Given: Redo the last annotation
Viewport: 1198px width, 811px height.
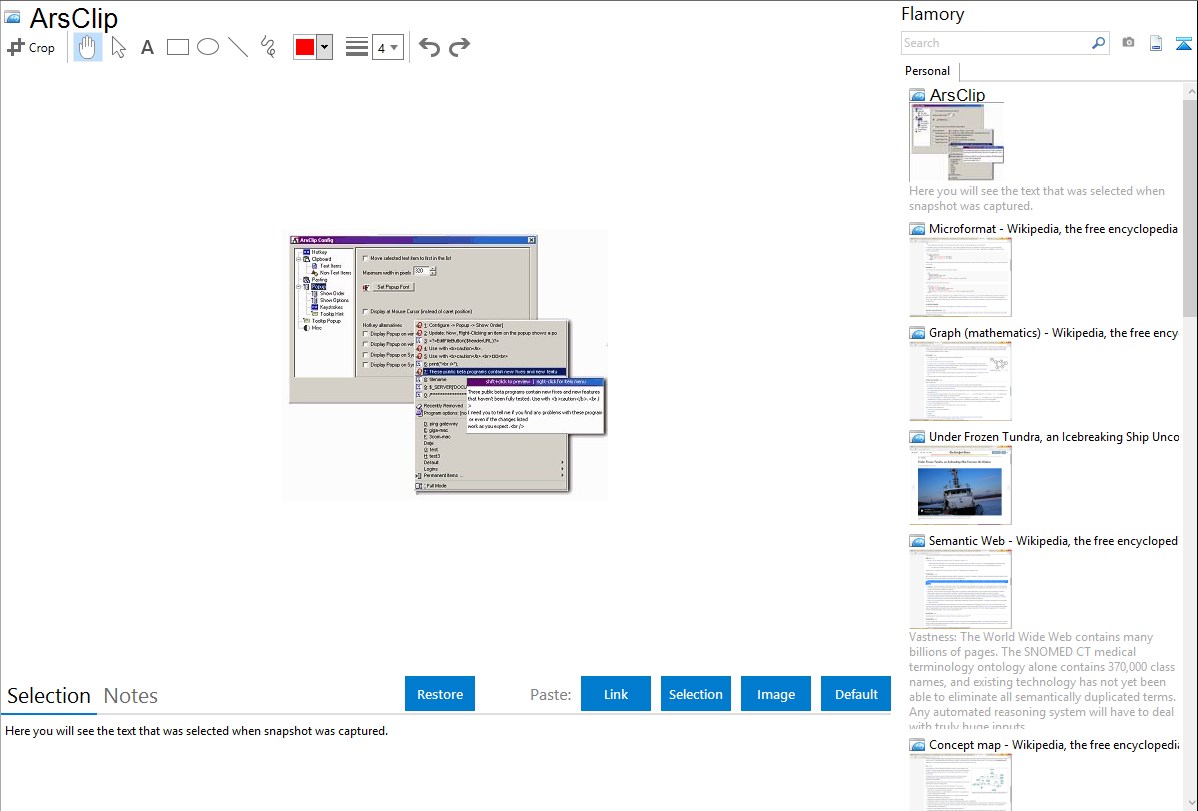Looking at the screenshot, I should [459, 47].
